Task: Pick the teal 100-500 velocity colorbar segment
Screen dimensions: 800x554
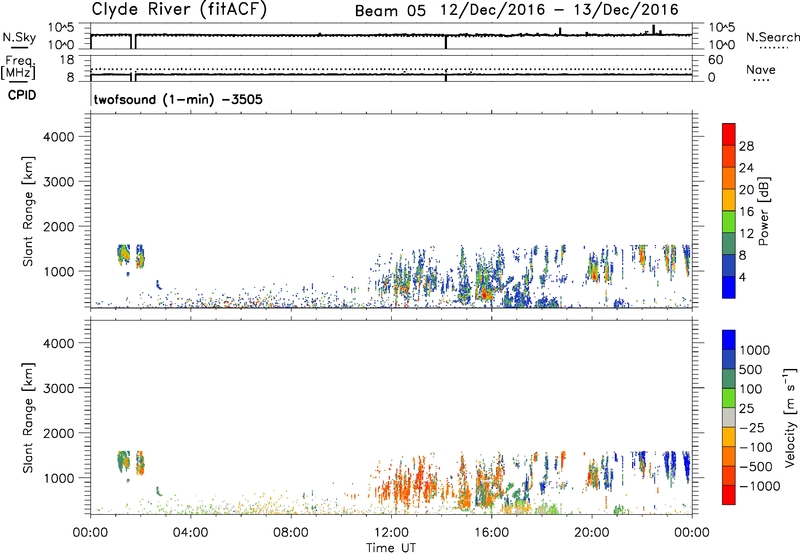Action: 729,379
